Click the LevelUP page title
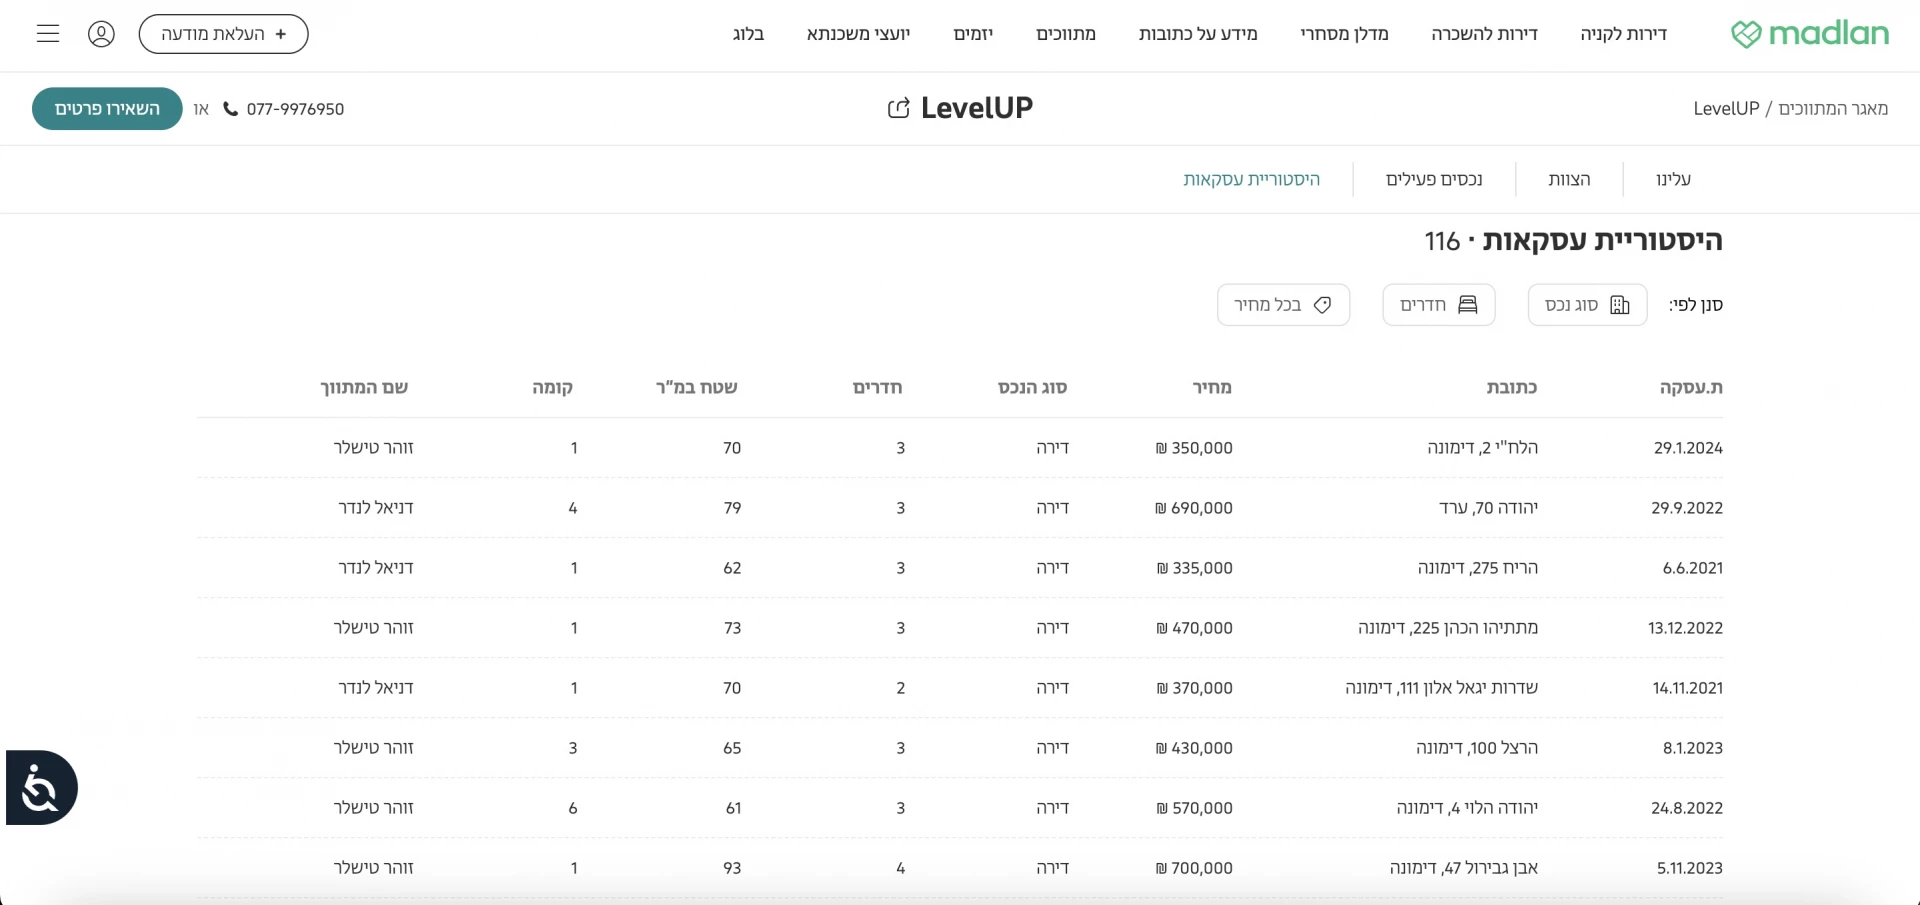The image size is (1920, 905). tap(977, 108)
